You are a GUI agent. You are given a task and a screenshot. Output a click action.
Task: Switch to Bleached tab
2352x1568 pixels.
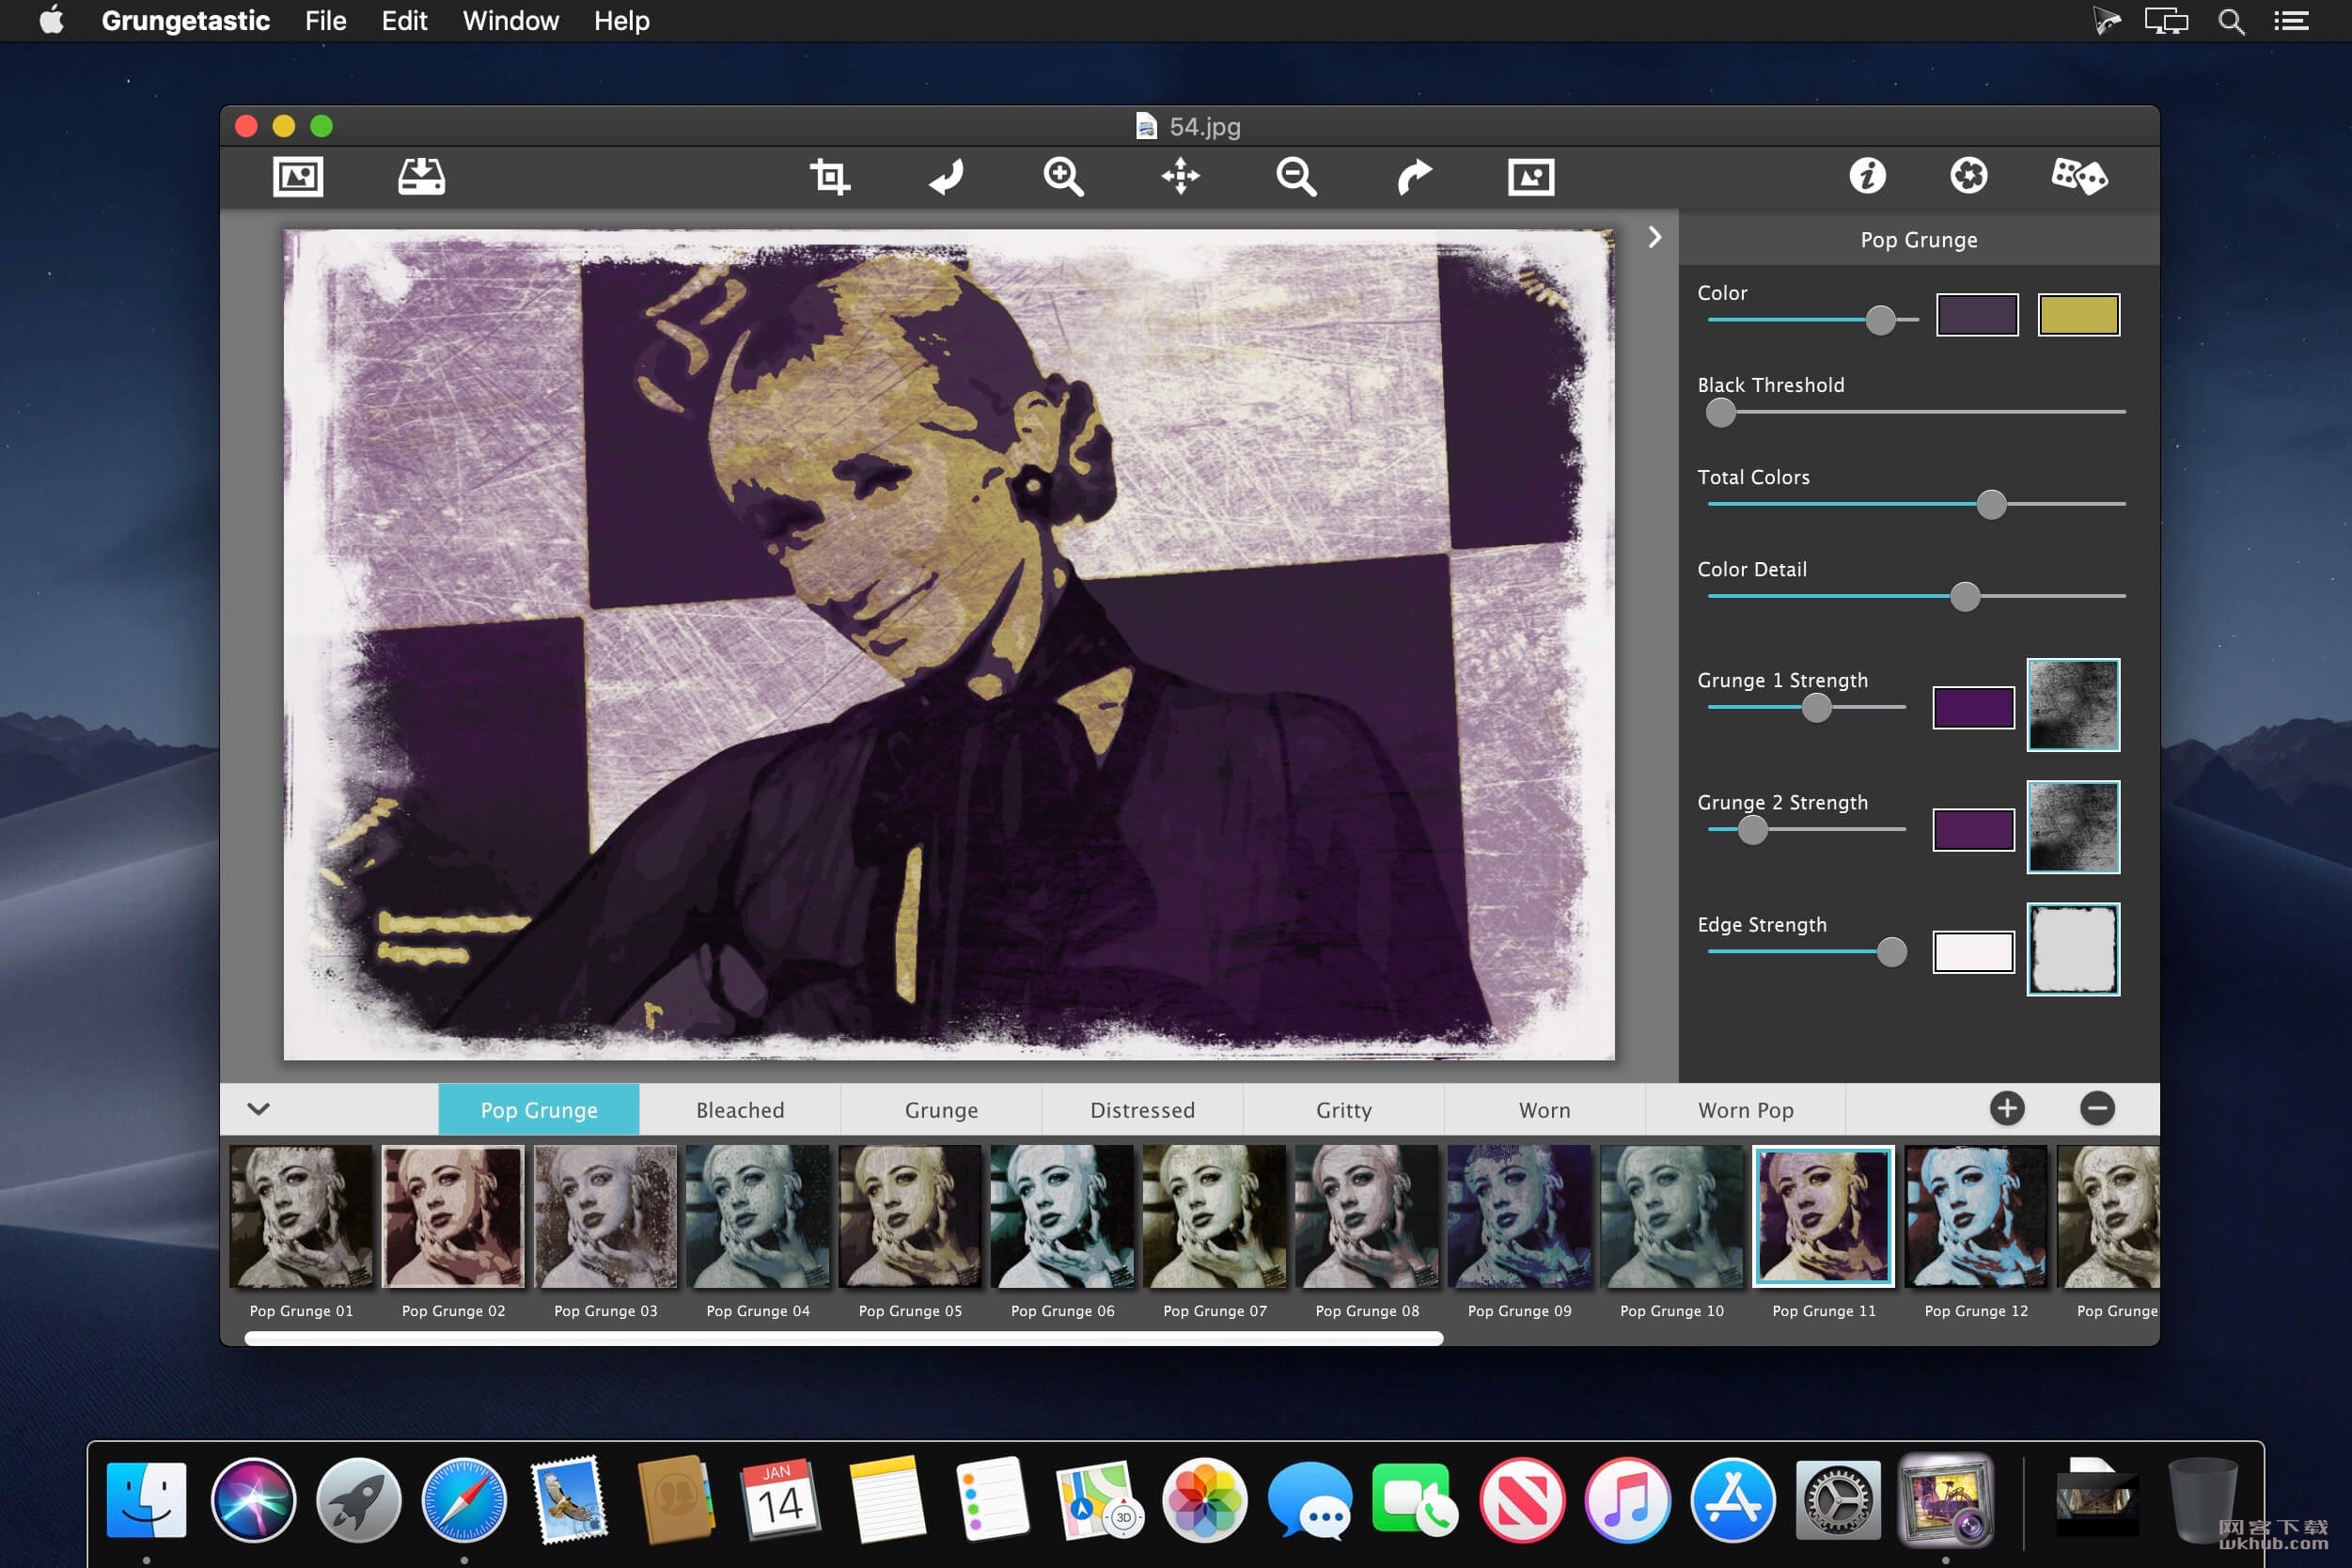point(740,1109)
